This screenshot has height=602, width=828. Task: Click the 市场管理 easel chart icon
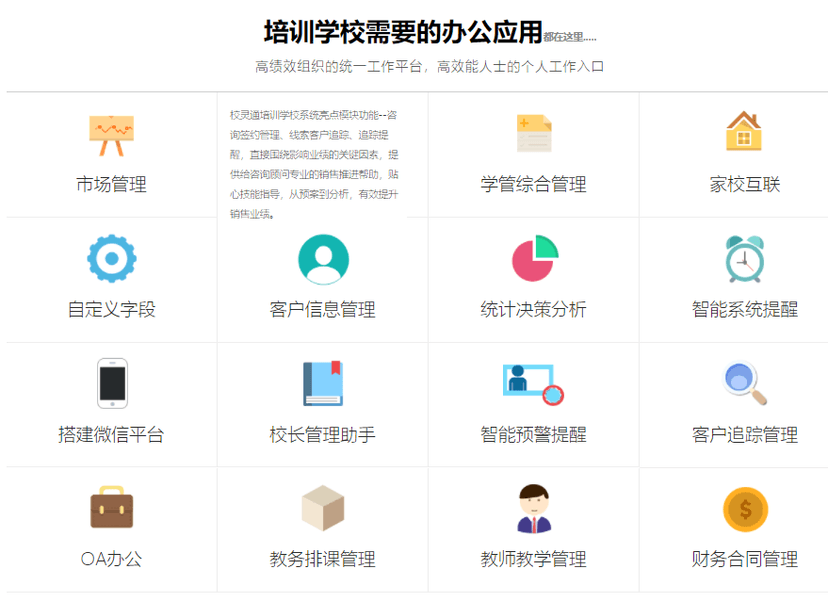click(x=111, y=135)
